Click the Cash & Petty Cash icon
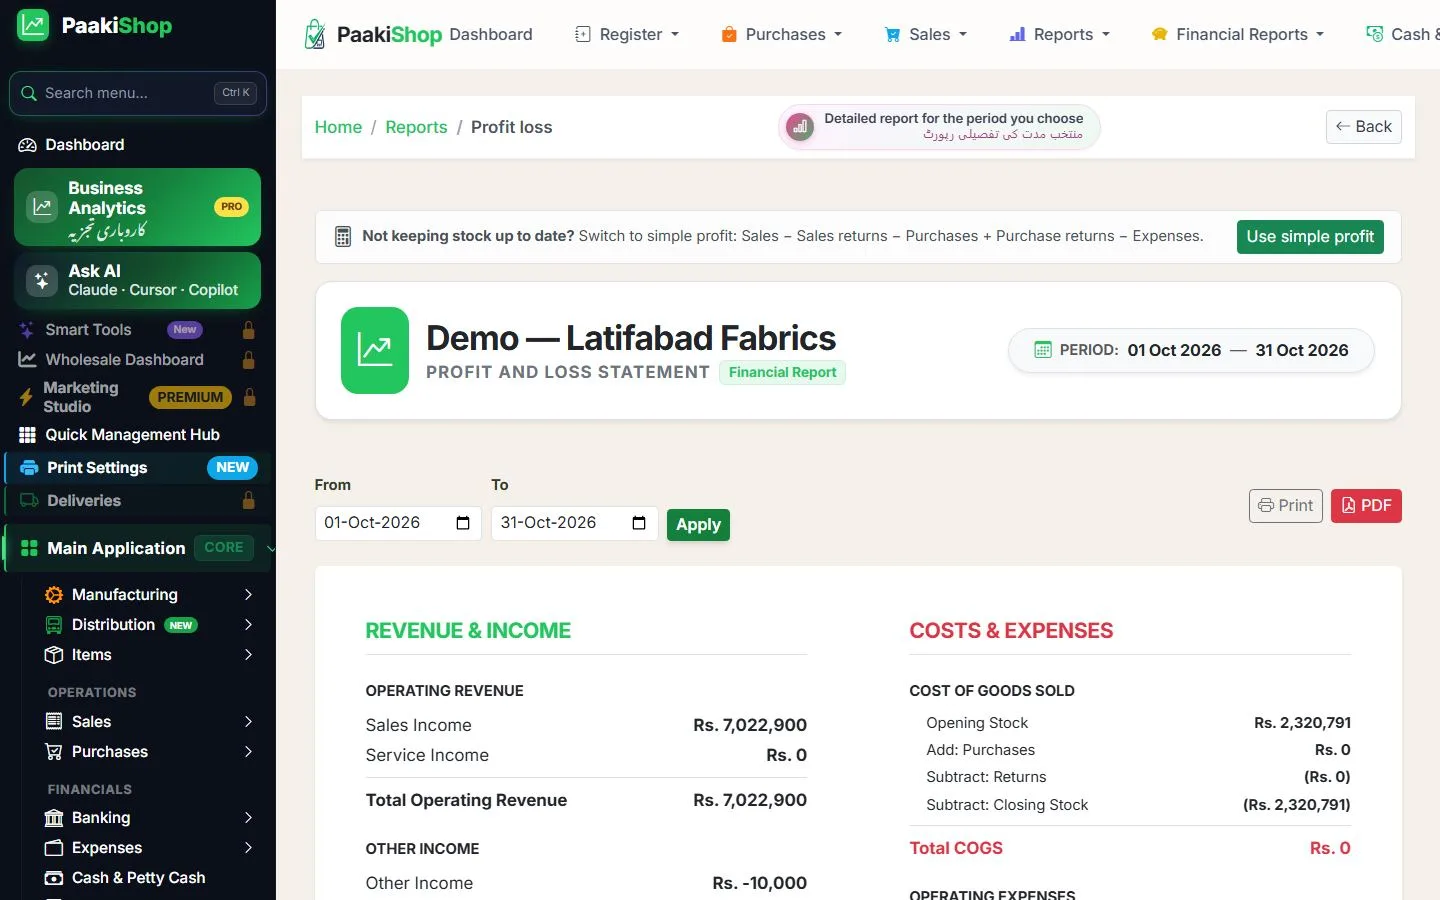Image resolution: width=1440 pixels, height=900 pixels. pyautogui.click(x=54, y=878)
